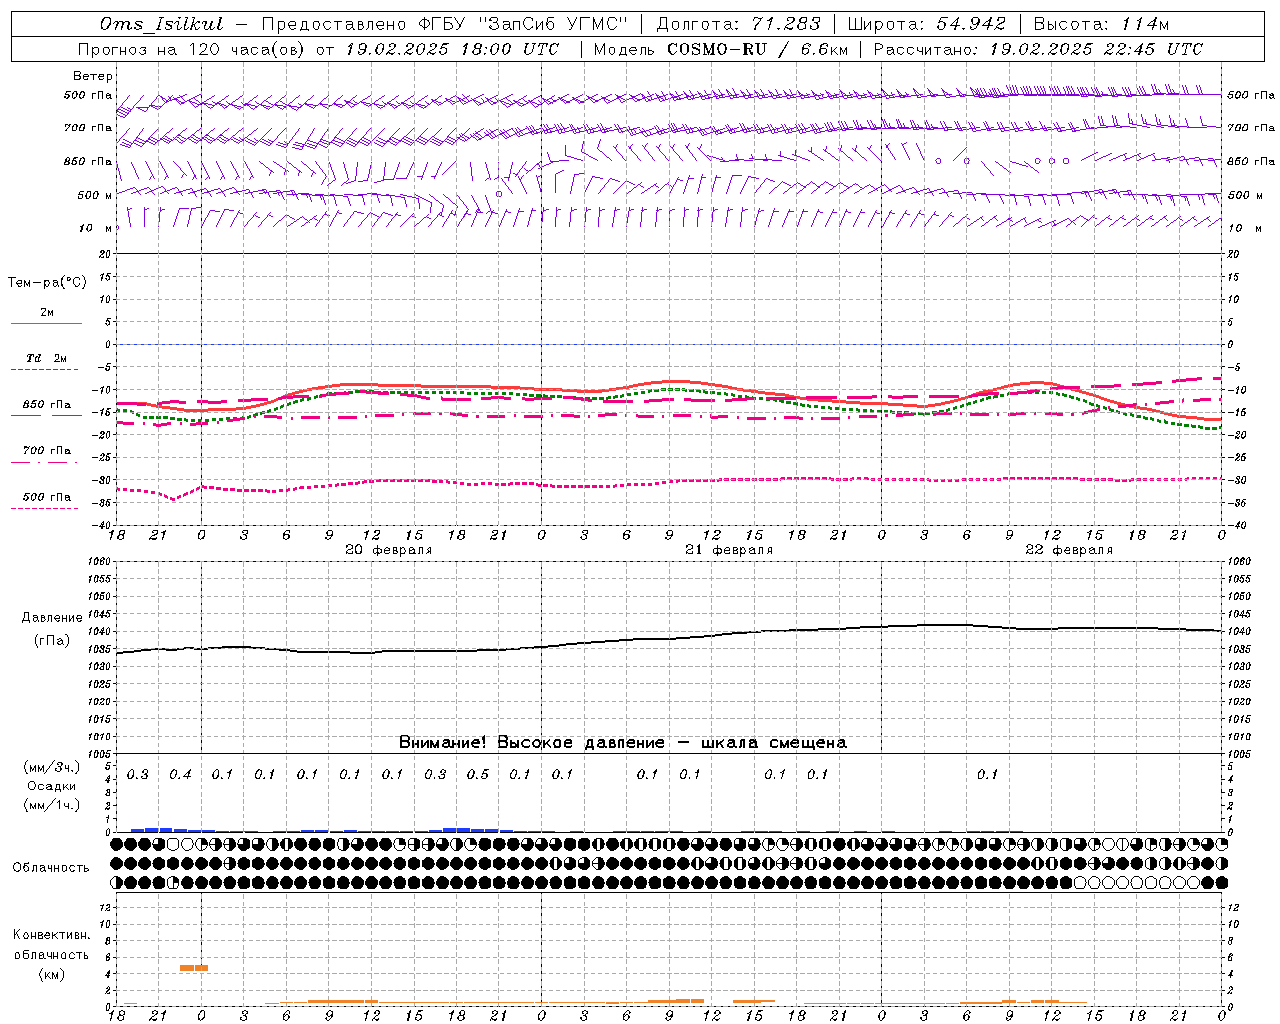Click the Облачность cloud cover row label

tap(51, 868)
